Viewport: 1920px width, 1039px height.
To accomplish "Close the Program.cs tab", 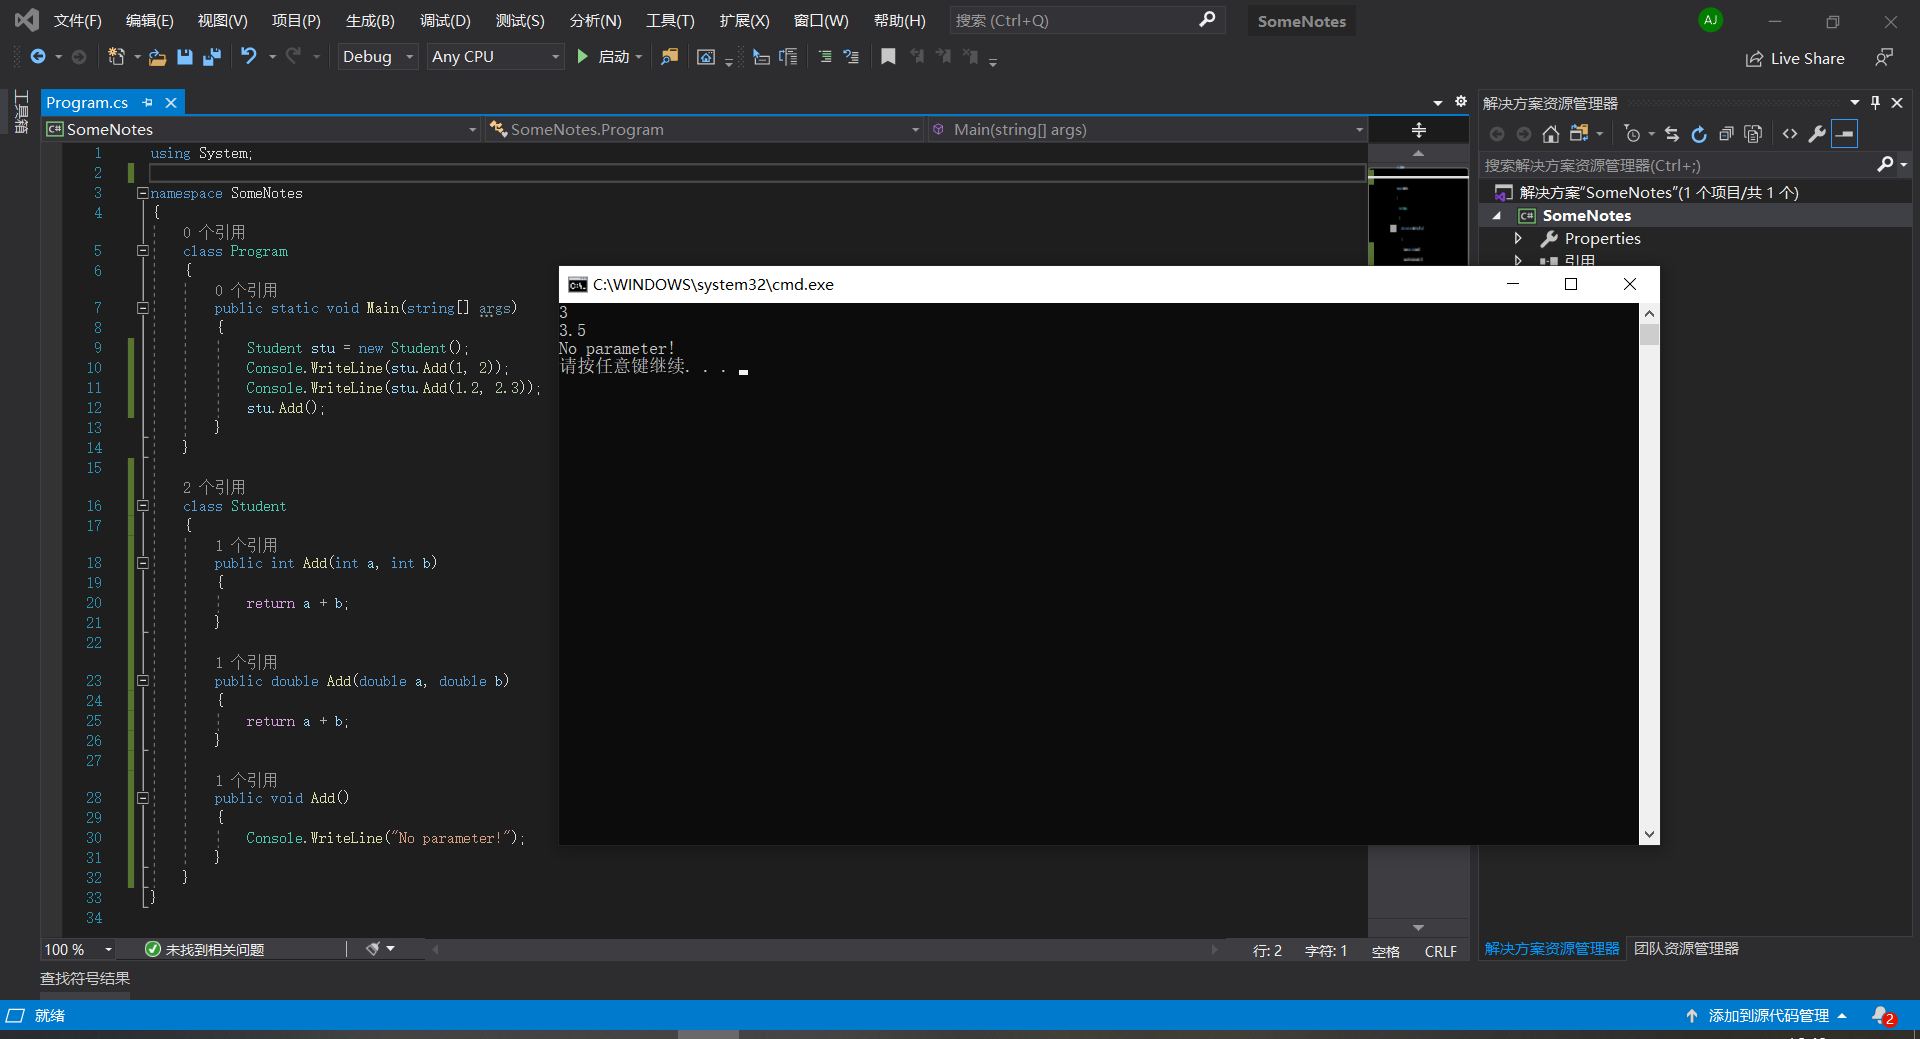I will 171,102.
